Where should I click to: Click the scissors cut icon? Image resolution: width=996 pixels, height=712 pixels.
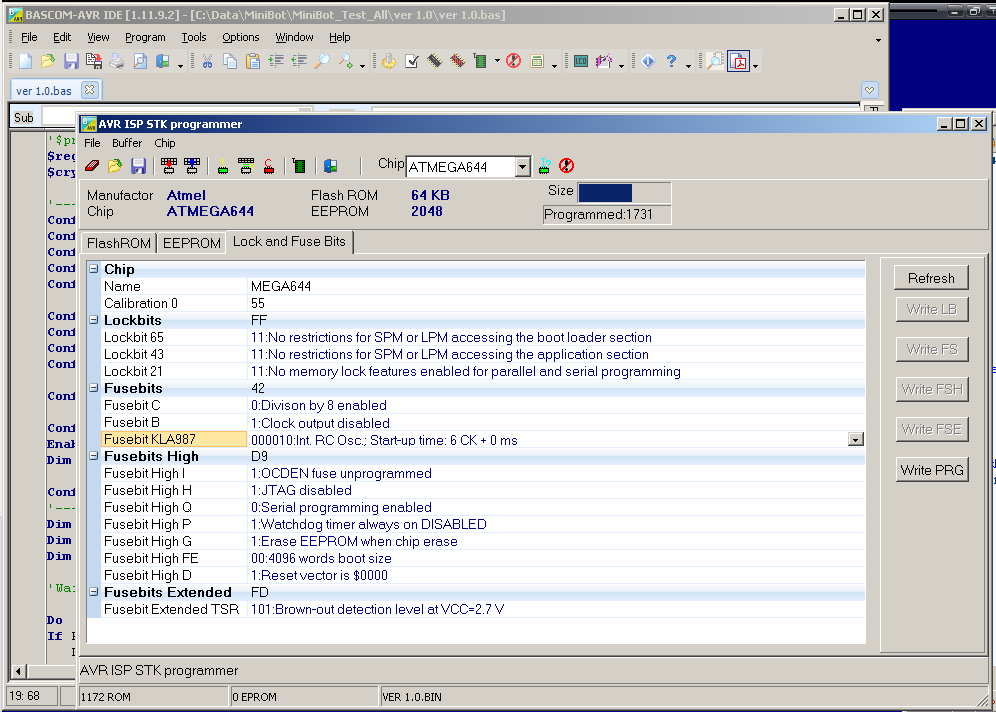click(x=207, y=62)
